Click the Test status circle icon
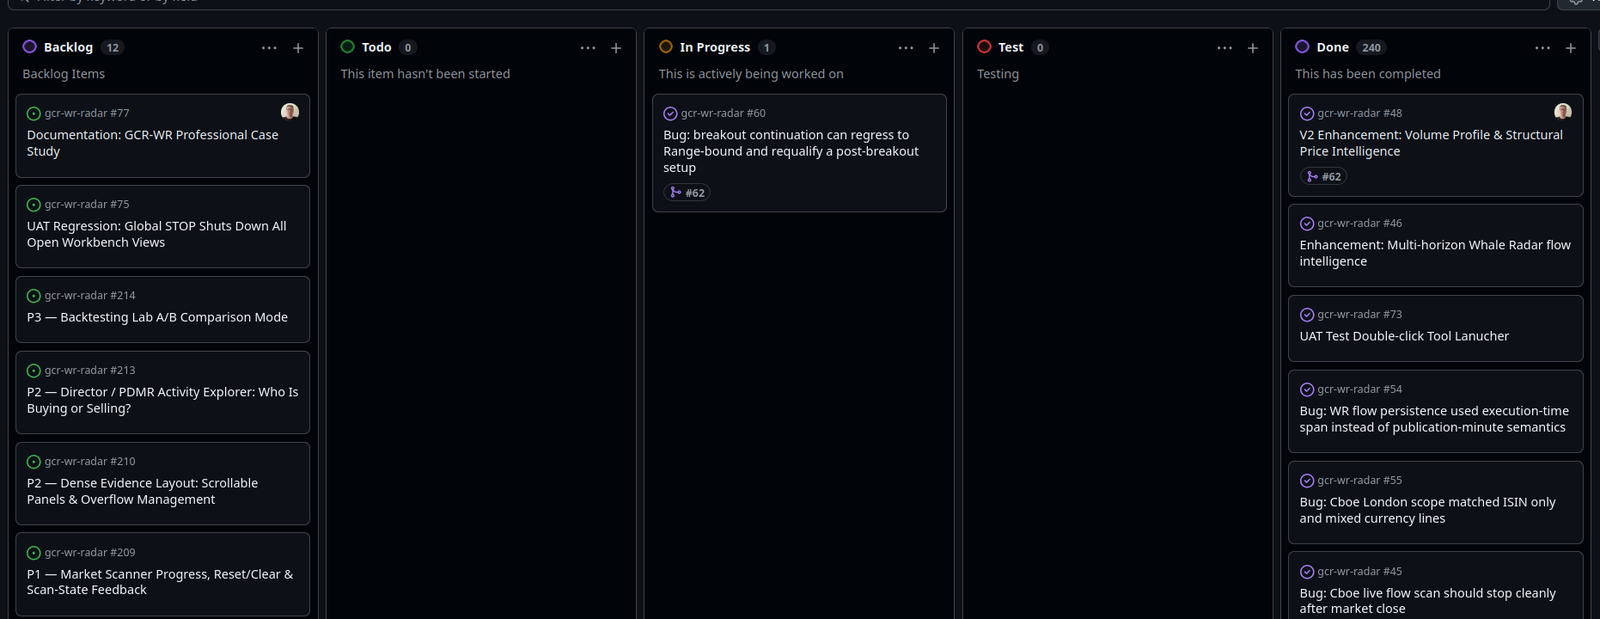The height and width of the screenshot is (619, 1600). (x=984, y=47)
